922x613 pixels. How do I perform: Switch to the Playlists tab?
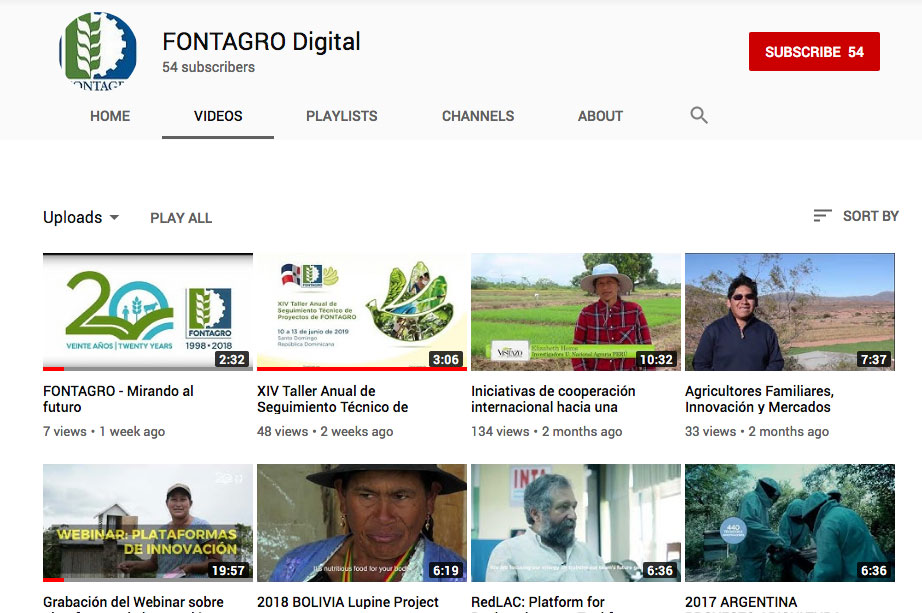(342, 116)
